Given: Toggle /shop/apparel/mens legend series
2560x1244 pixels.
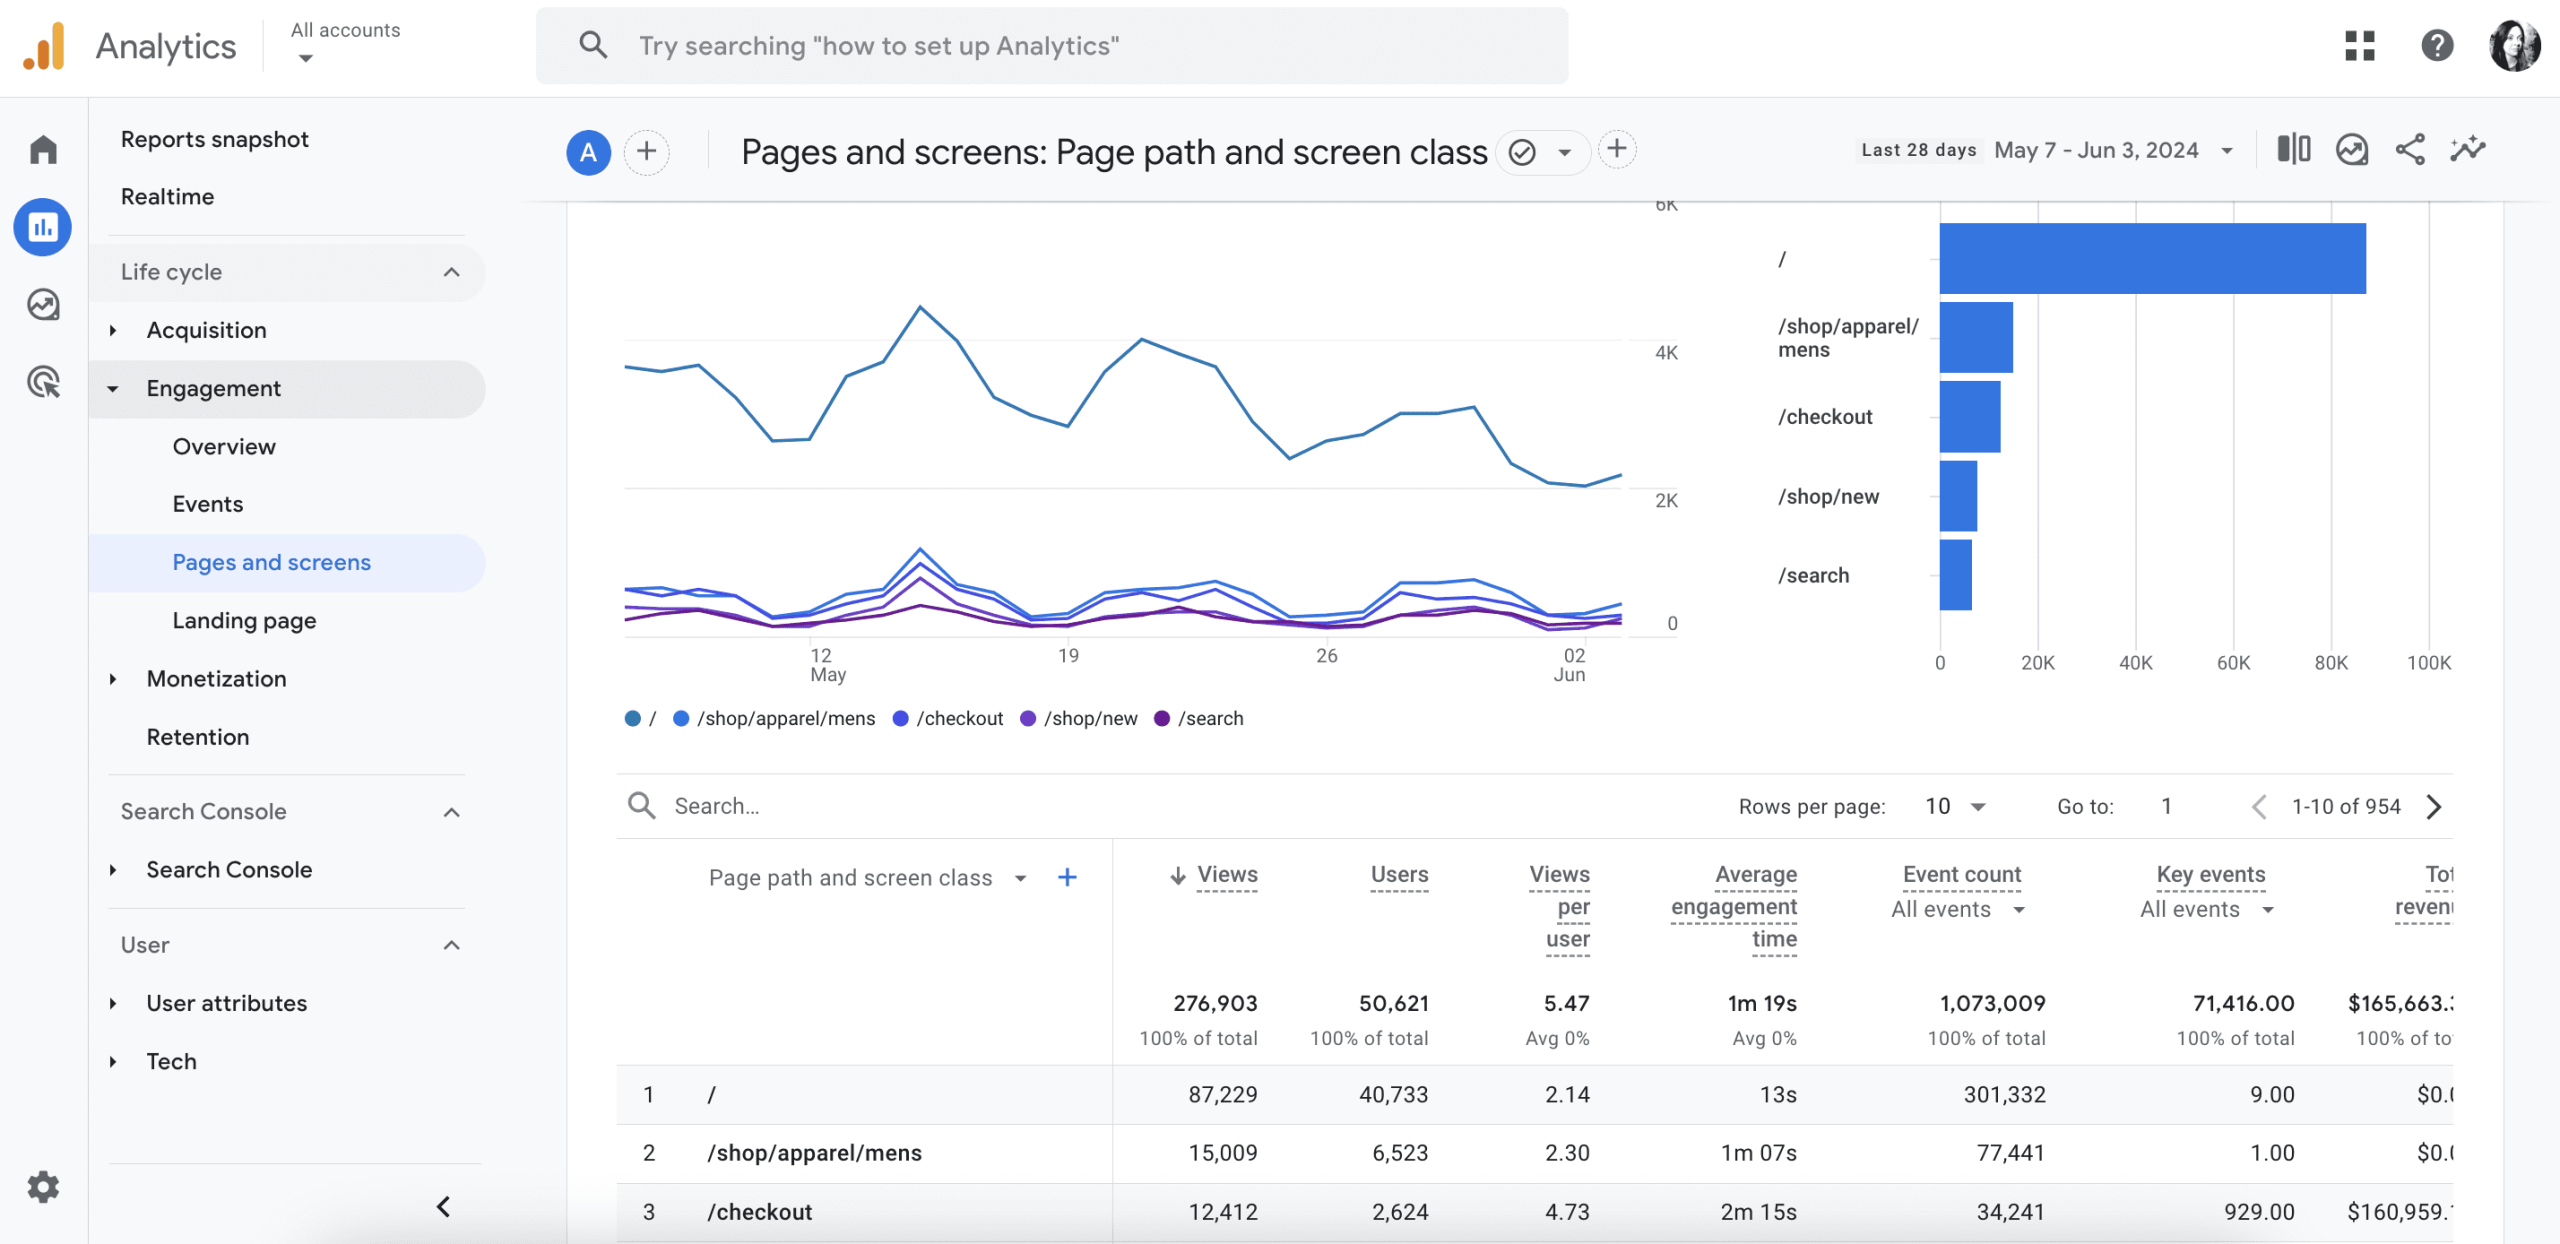Looking at the screenshot, I should click(774, 719).
